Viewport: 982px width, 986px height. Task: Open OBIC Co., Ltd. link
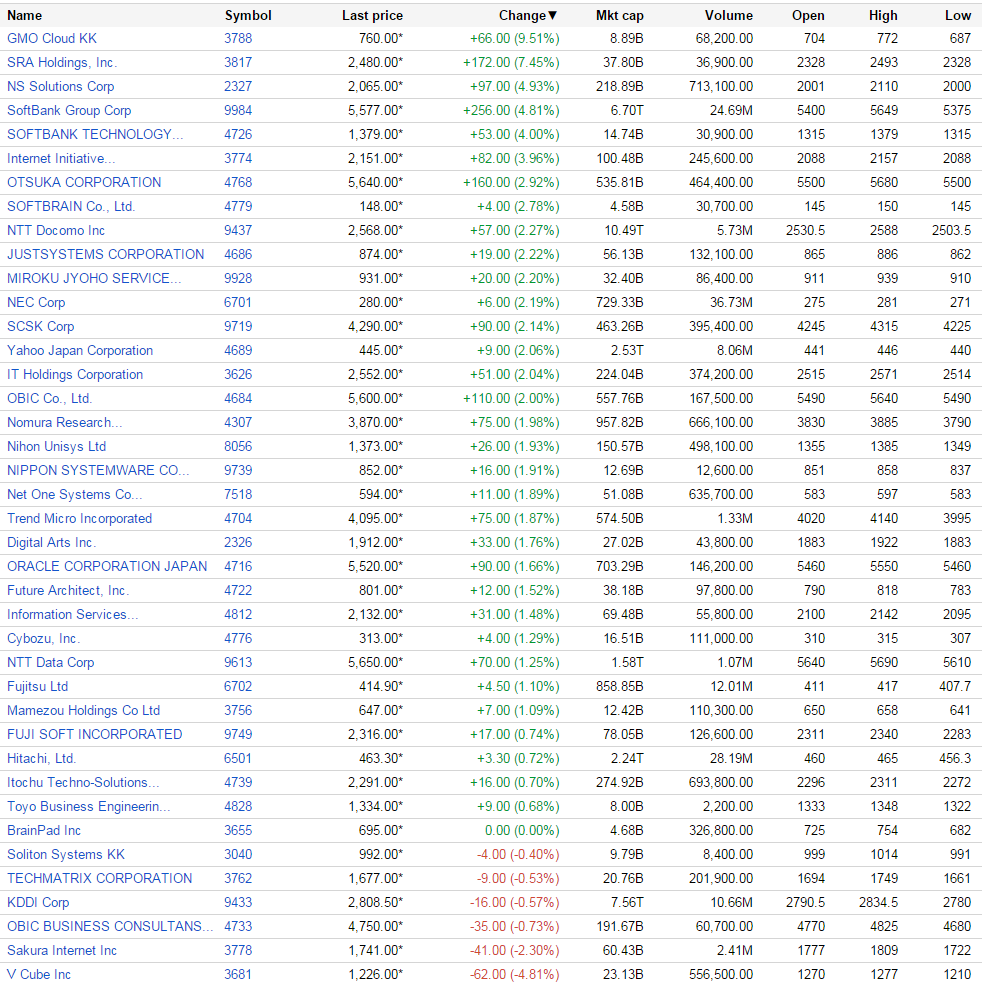tap(49, 399)
